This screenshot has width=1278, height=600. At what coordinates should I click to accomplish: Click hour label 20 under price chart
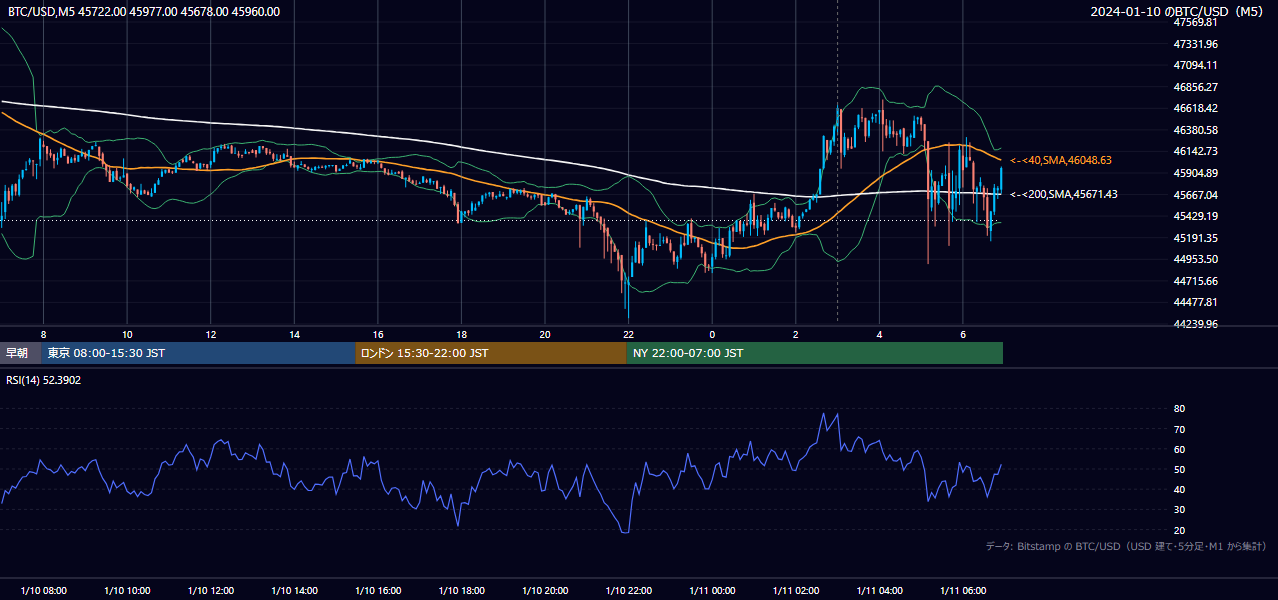[x=544, y=333]
